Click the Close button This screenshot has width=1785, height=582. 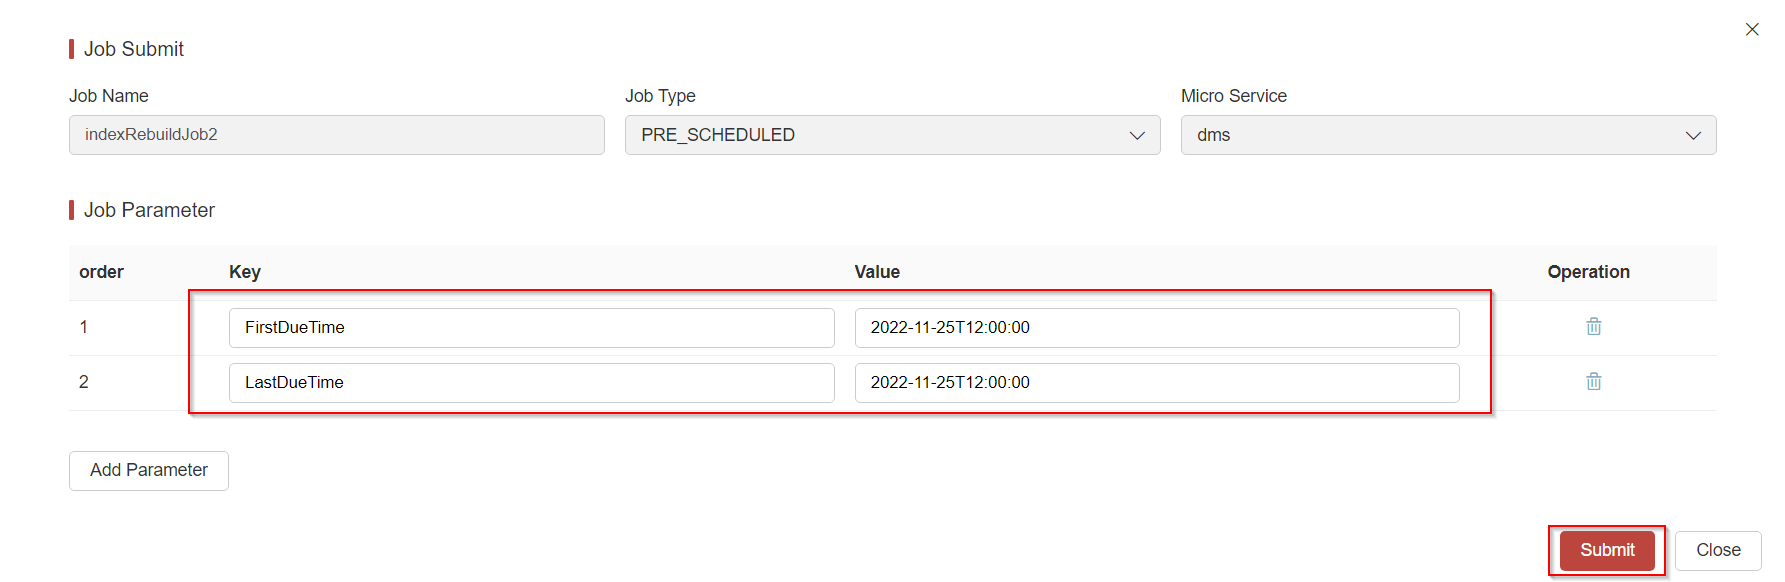(x=1717, y=551)
